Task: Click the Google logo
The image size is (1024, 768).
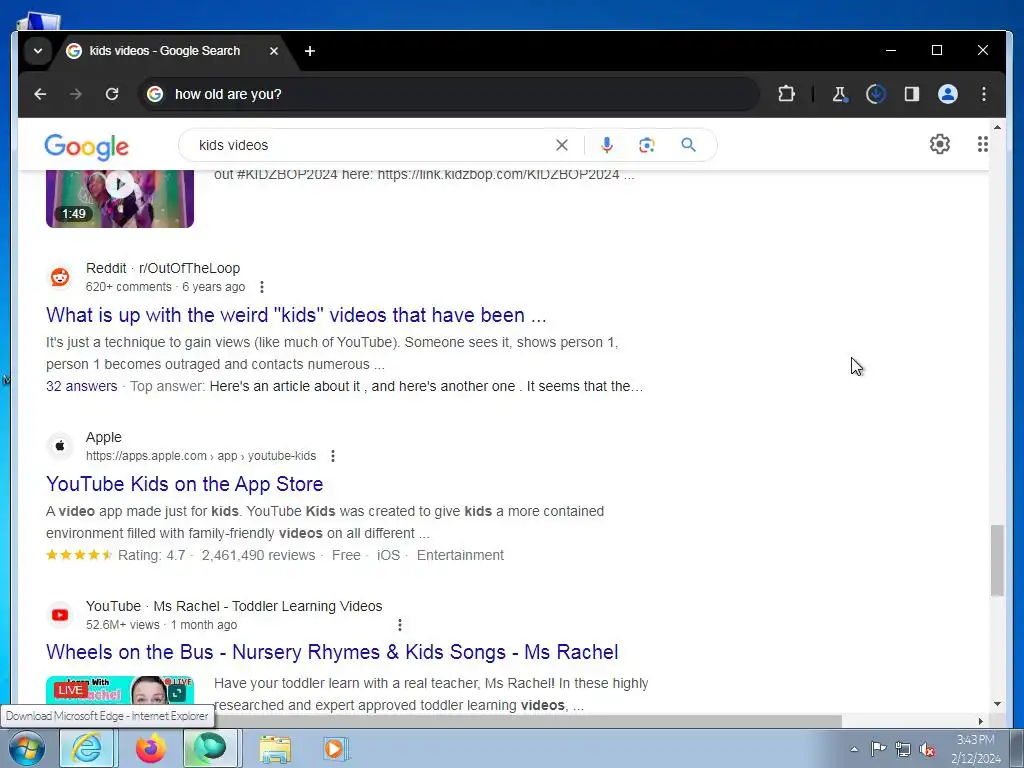Action: point(86,147)
